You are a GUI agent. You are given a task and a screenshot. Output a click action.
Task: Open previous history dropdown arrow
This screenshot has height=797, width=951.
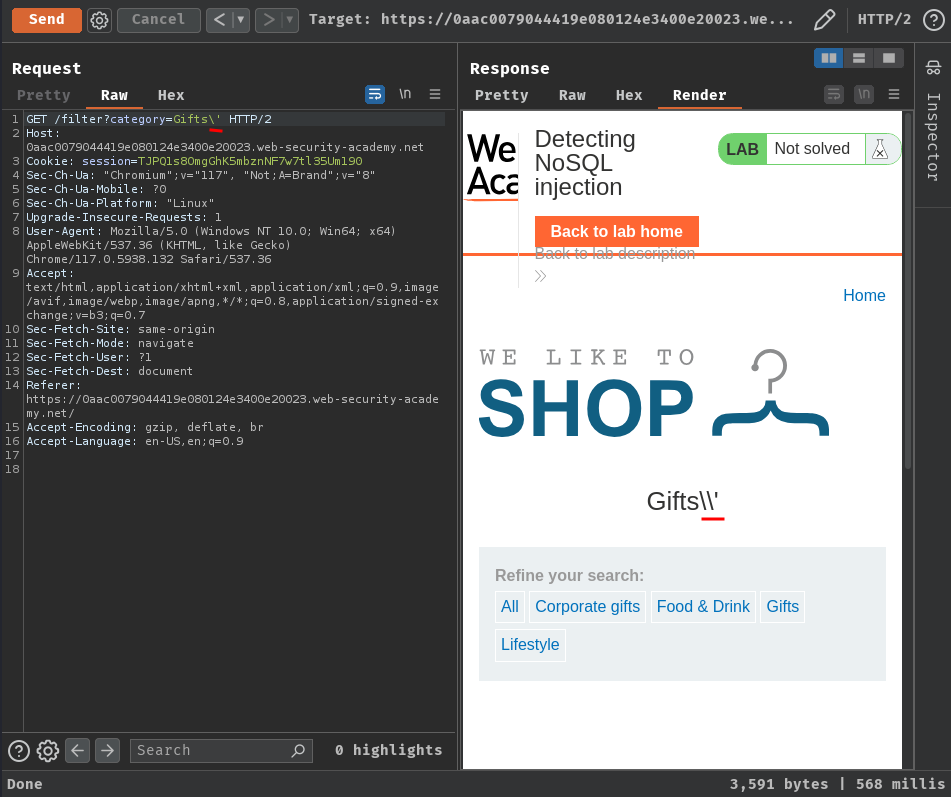[x=241, y=20]
